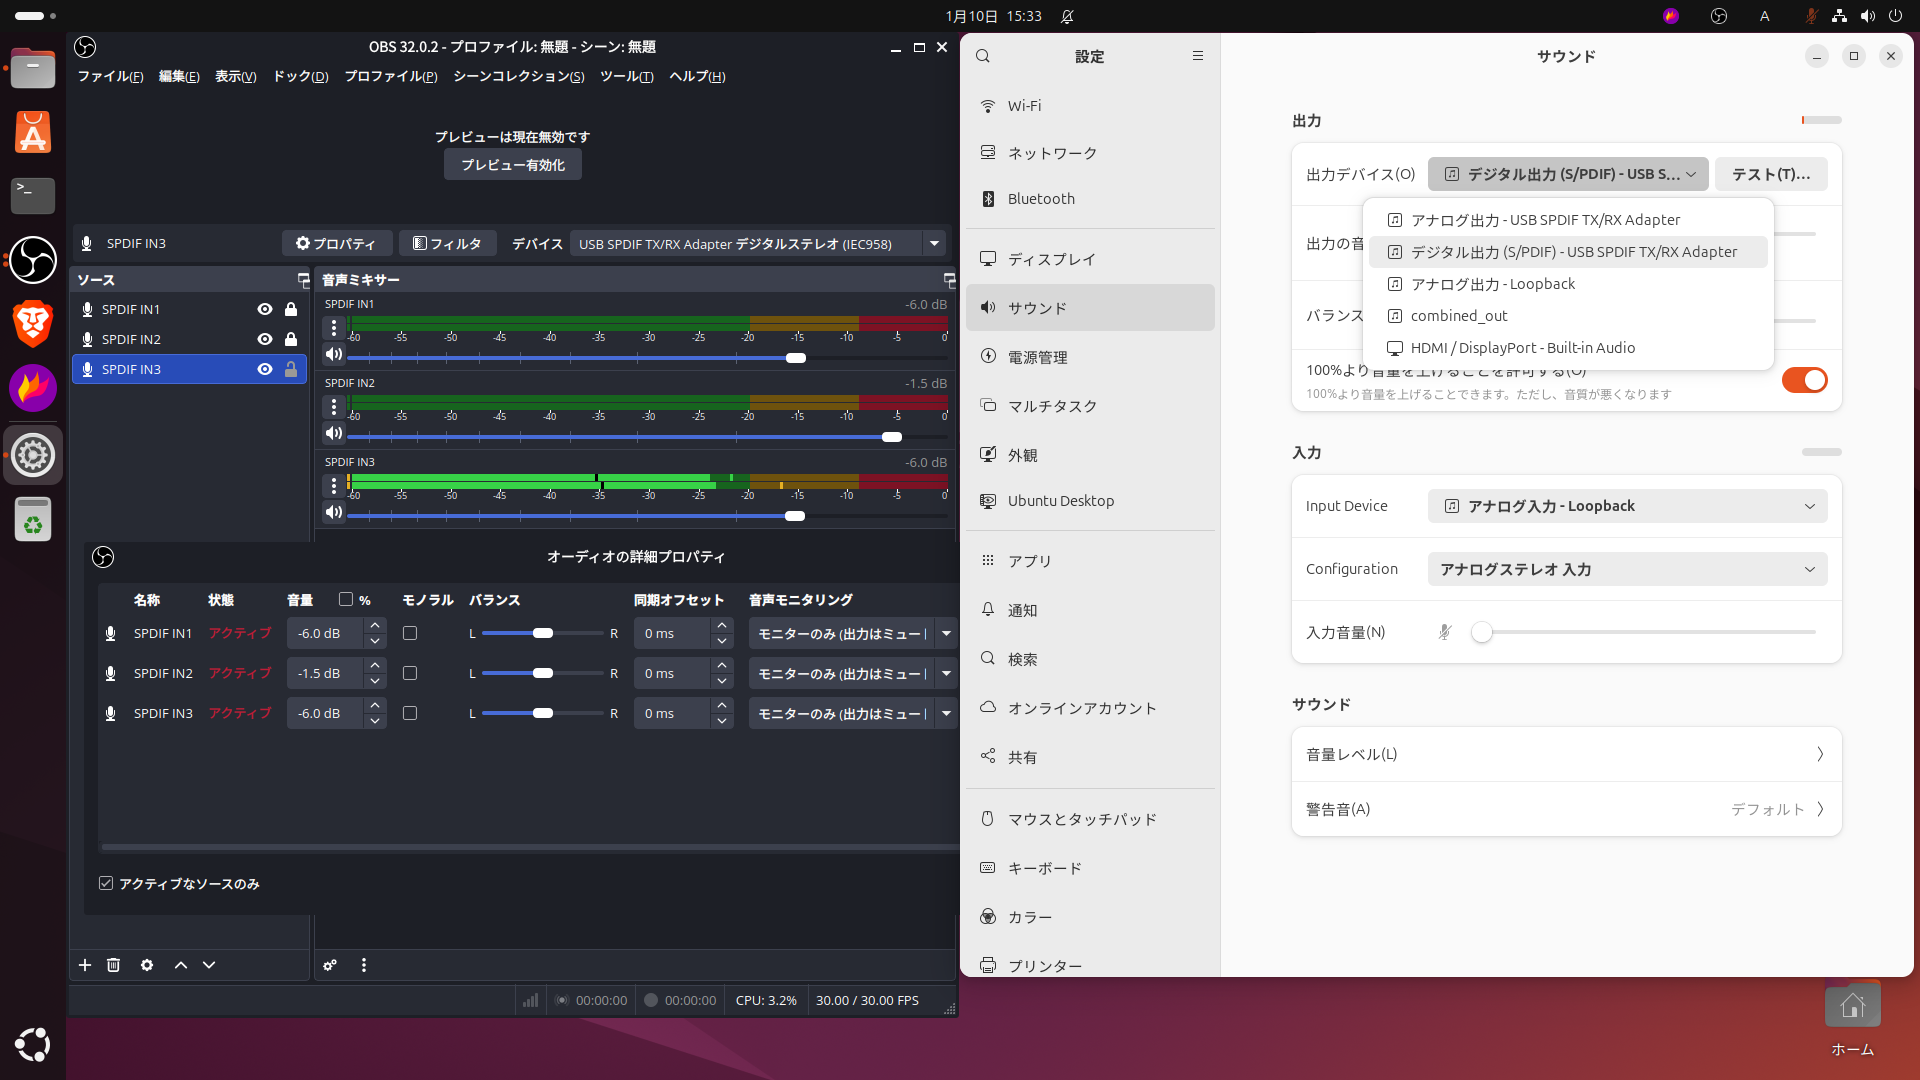
Task: Toggle lock on SPDIF IN3 source
Action: tap(291, 369)
